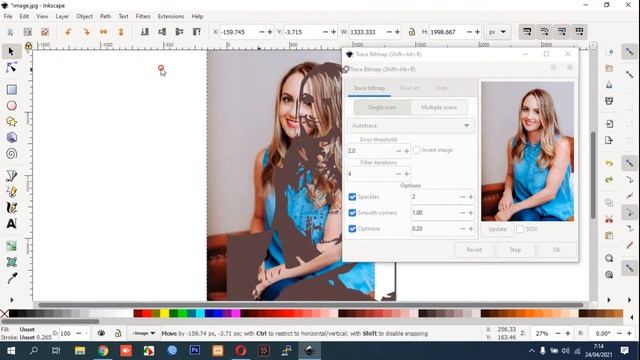
Task: Click the Update preview button
Action: [497, 229]
